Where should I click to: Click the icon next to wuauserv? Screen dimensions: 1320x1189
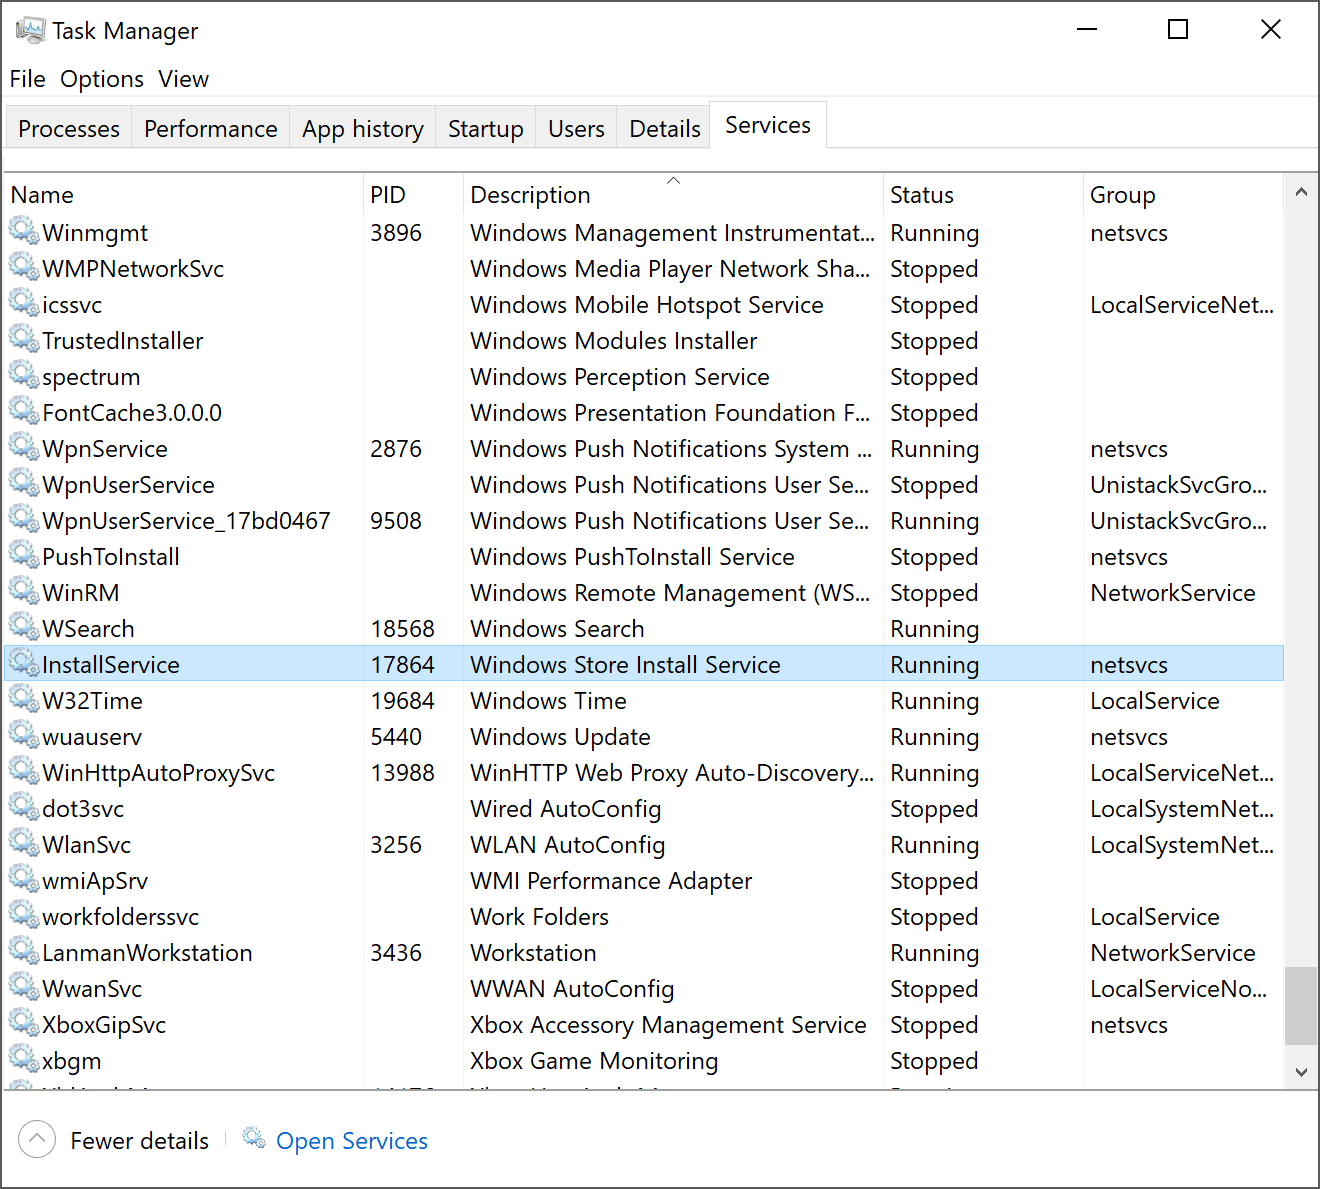coord(24,735)
